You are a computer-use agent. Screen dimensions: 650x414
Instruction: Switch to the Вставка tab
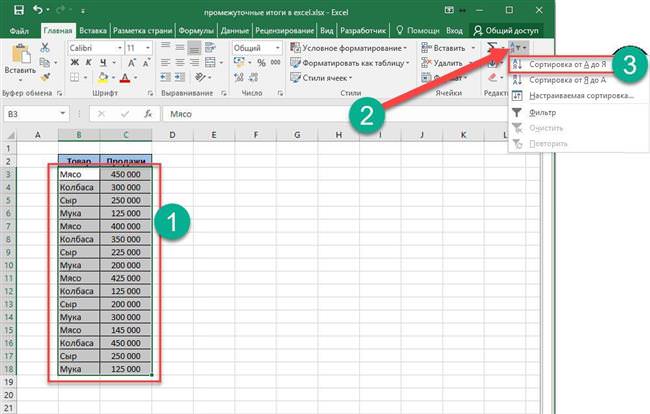pos(93,31)
